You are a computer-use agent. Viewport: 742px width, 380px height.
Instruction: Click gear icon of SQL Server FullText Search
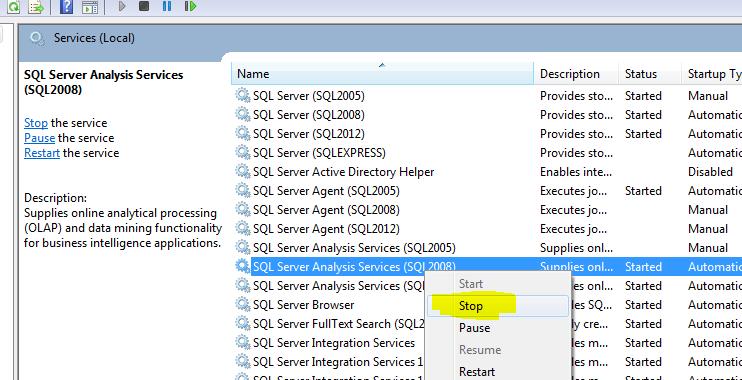click(x=243, y=324)
